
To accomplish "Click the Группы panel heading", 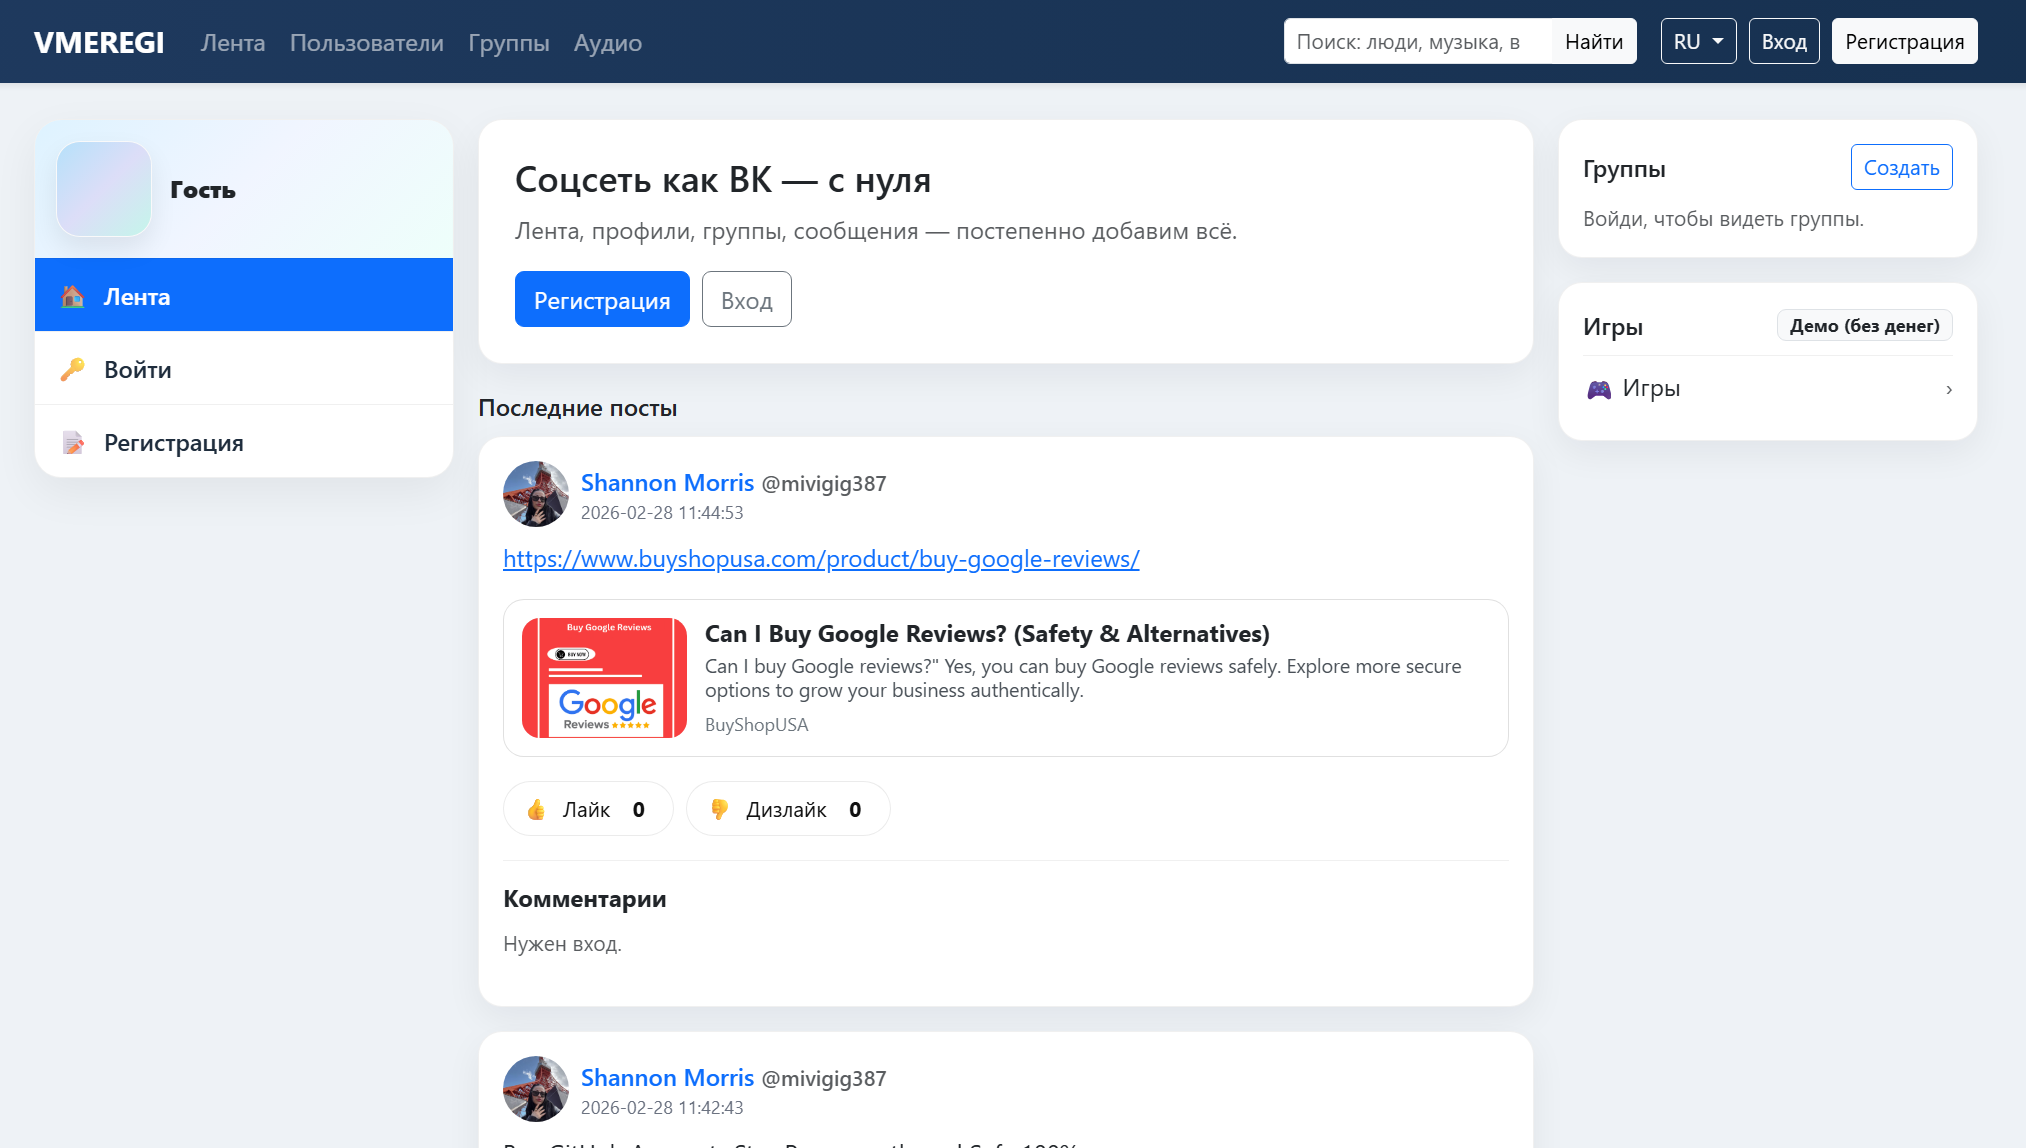I will pos(1624,169).
